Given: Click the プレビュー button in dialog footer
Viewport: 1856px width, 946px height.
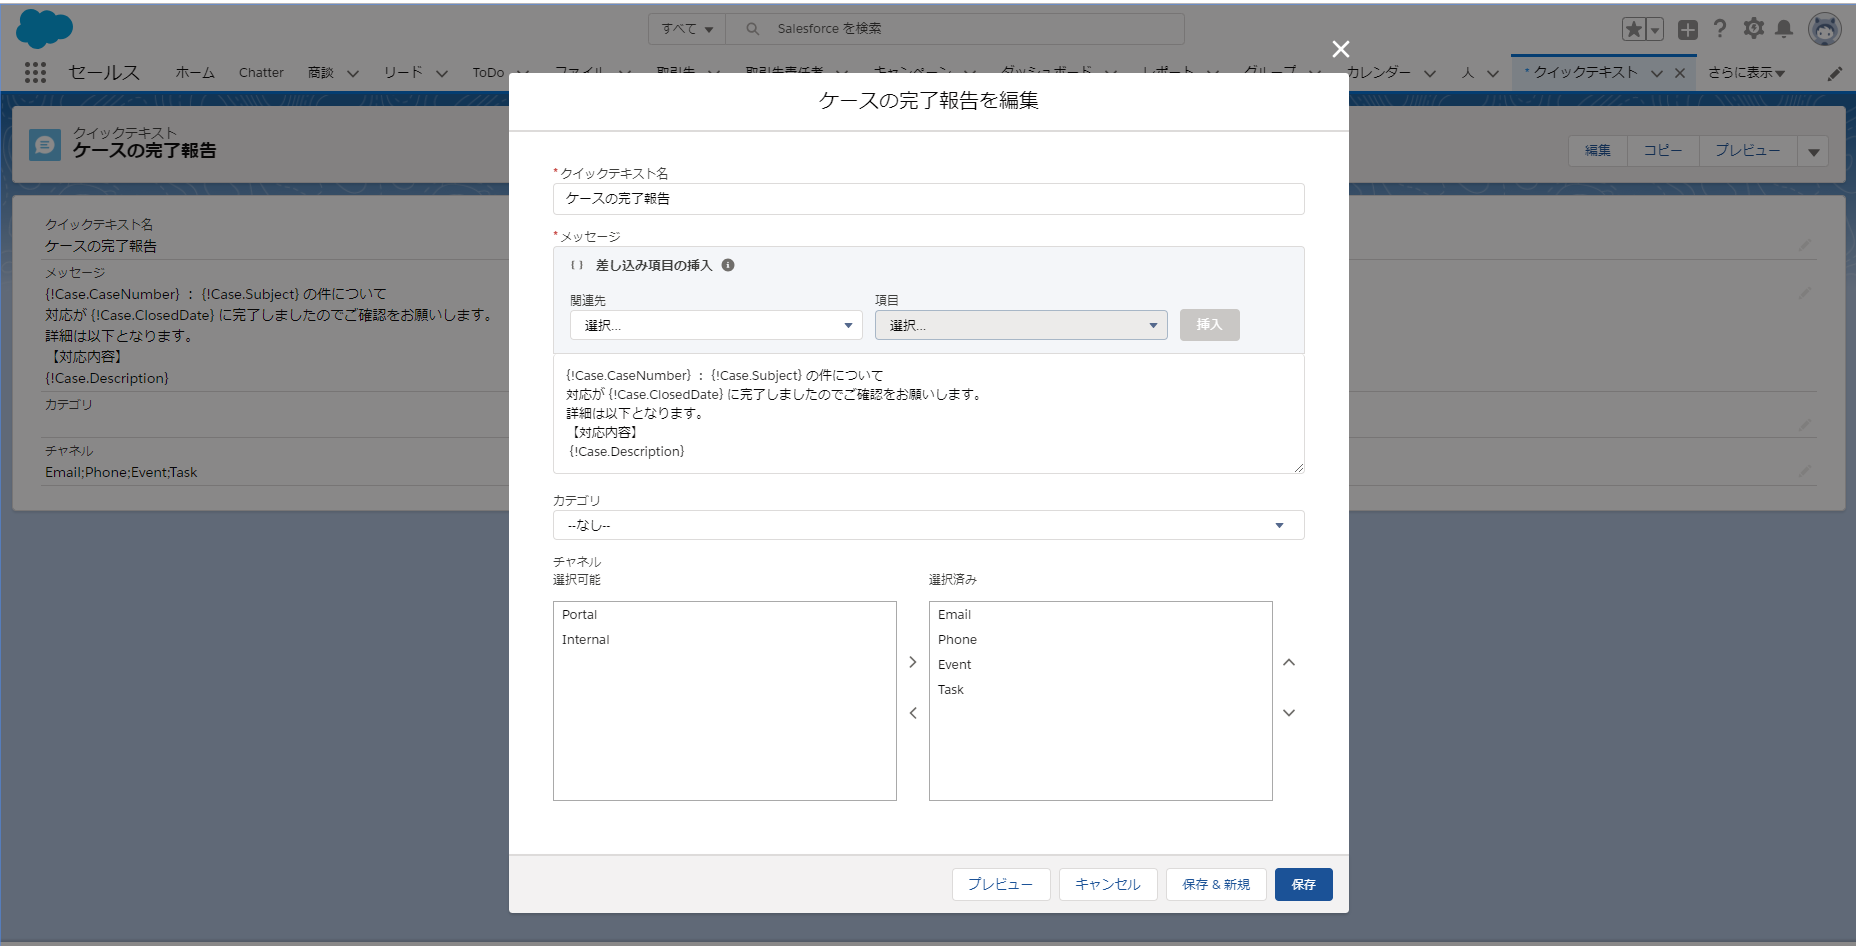Looking at the screenshot, I should tap(1000, 884).
